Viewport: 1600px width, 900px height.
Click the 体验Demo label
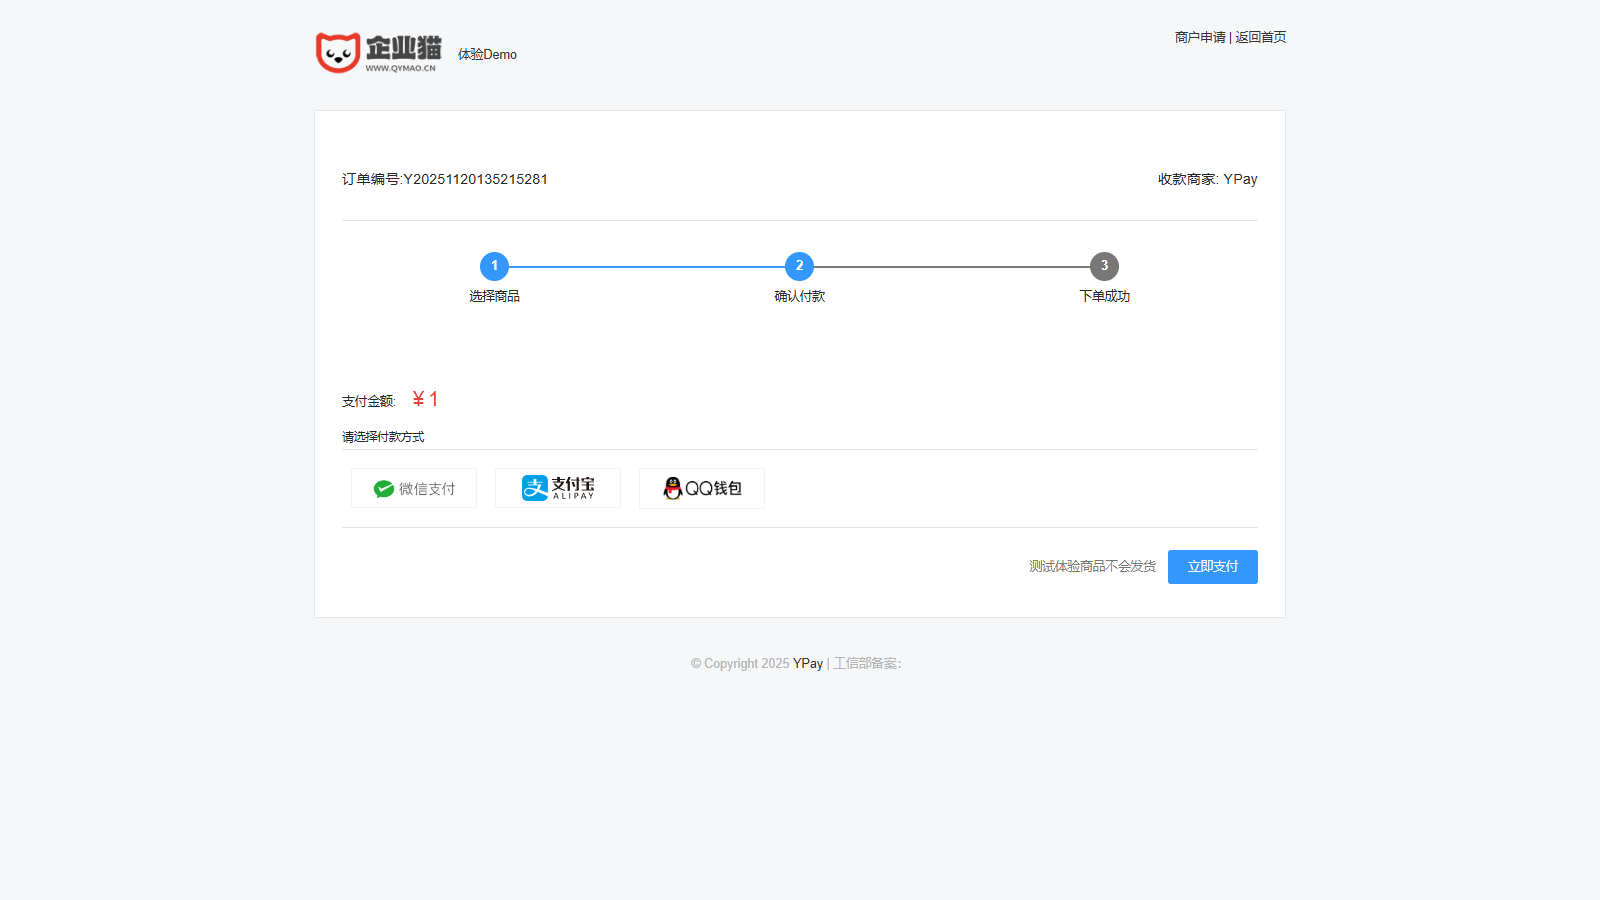487,55
